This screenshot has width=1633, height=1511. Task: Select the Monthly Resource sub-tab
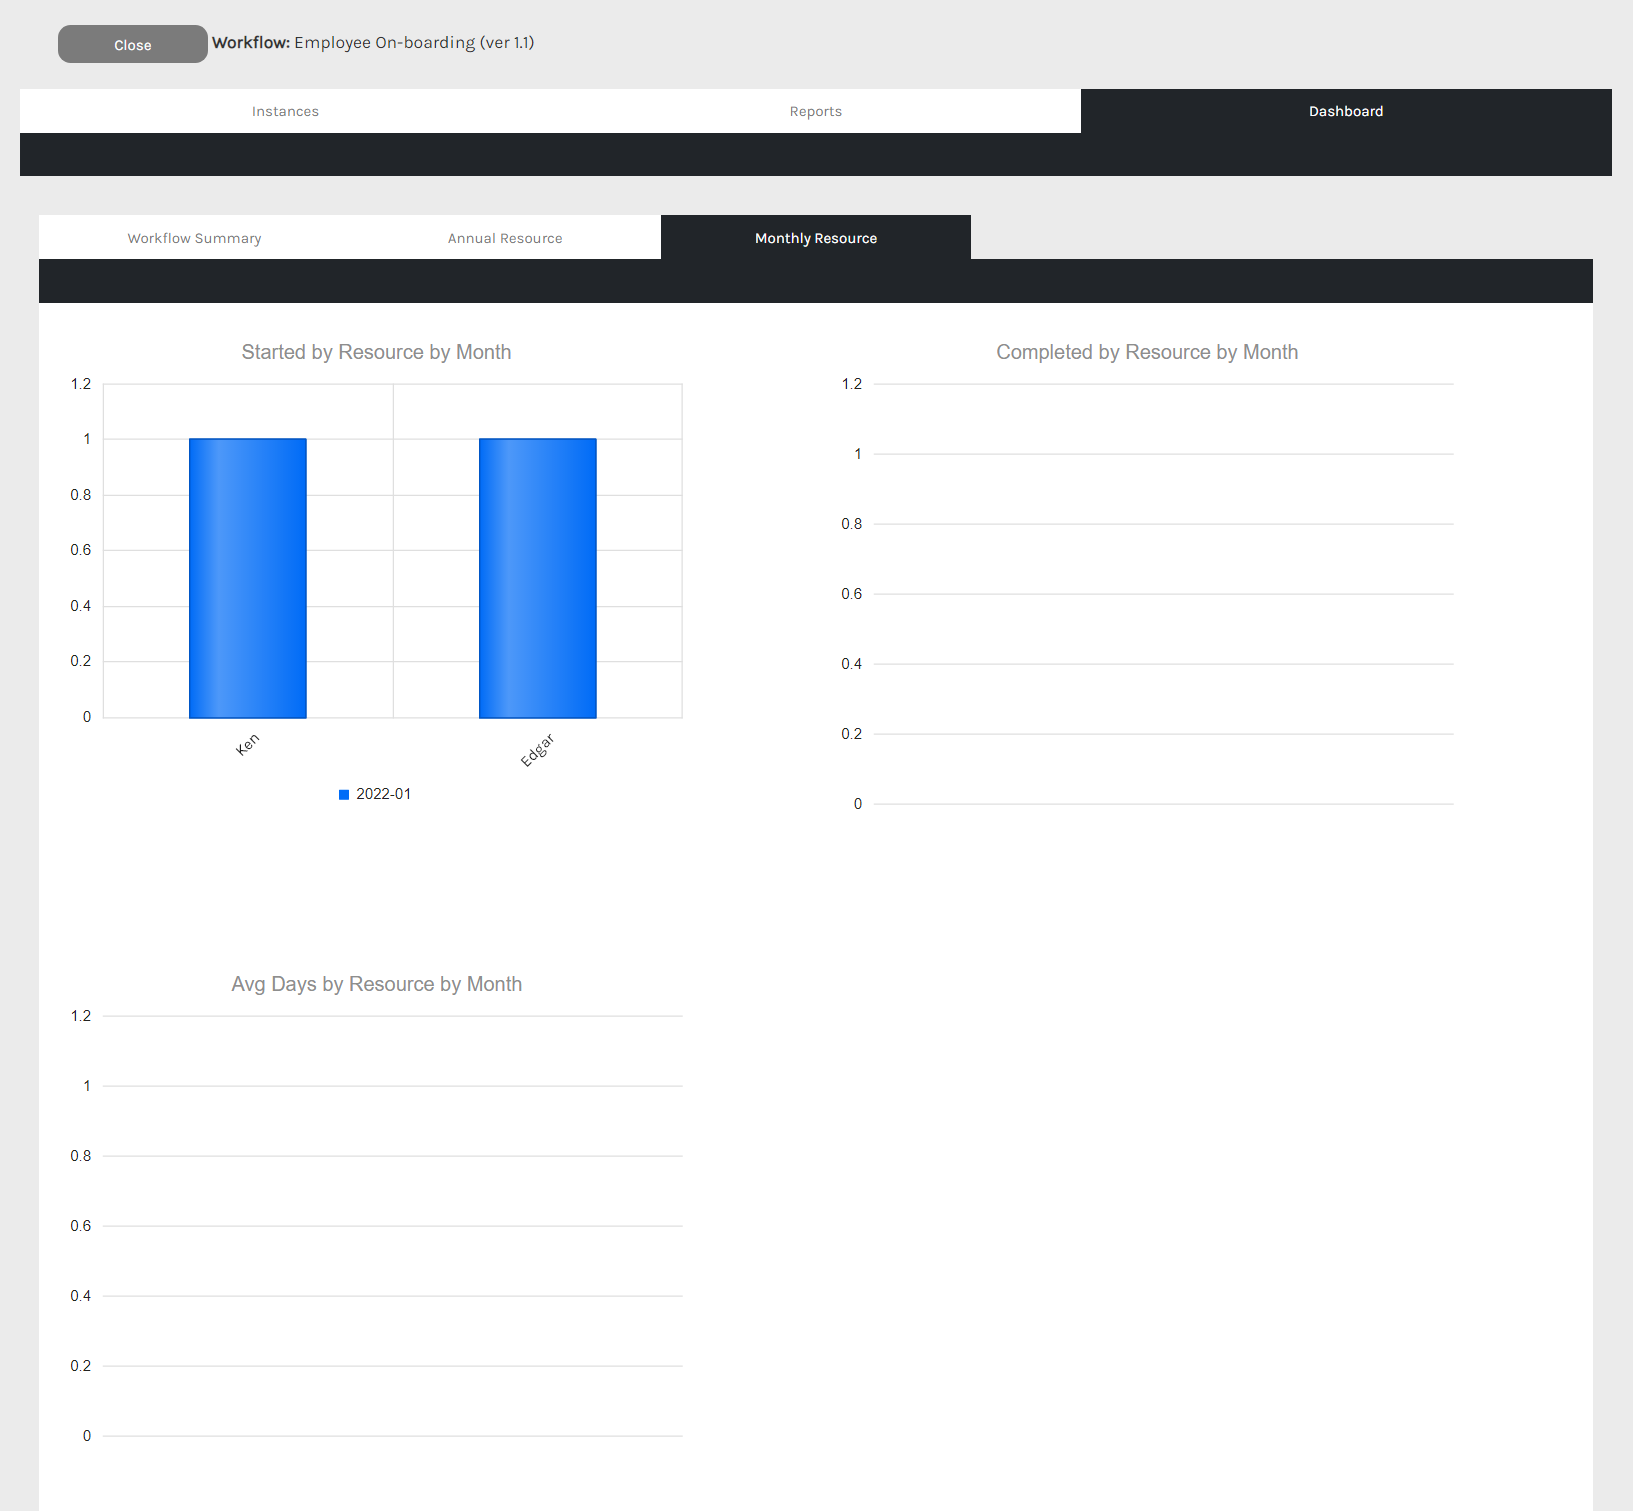click(x=815, y=238)
